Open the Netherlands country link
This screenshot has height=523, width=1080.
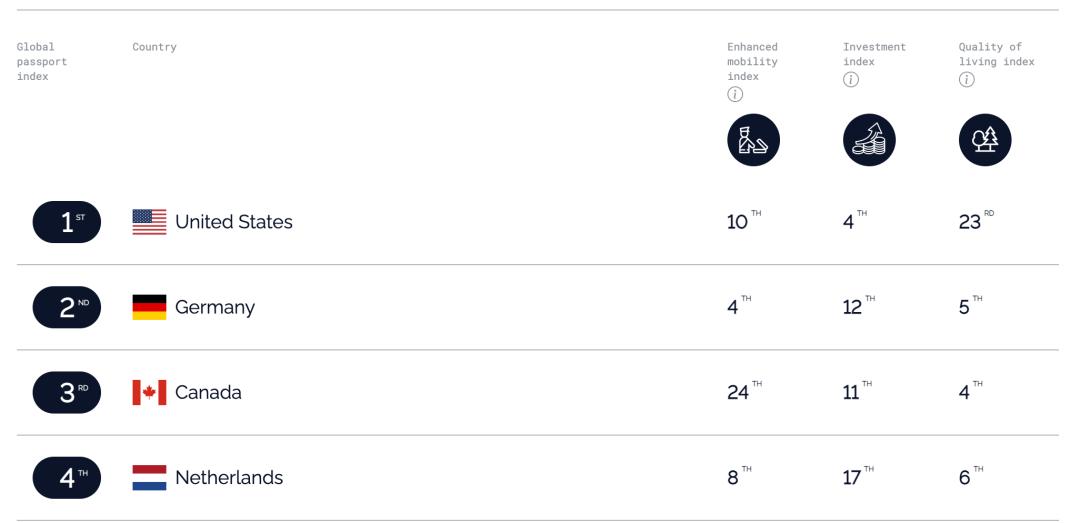click(228, 477)
